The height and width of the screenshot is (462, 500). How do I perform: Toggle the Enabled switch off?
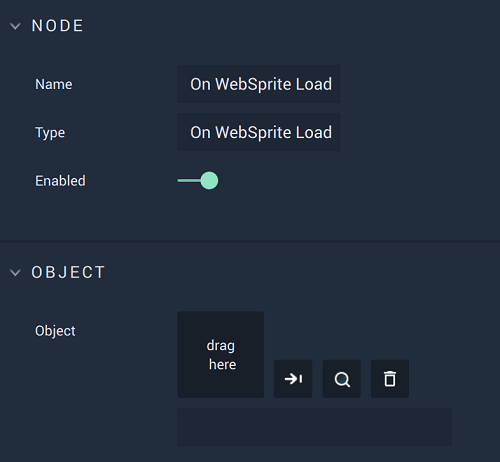point(198,181)
